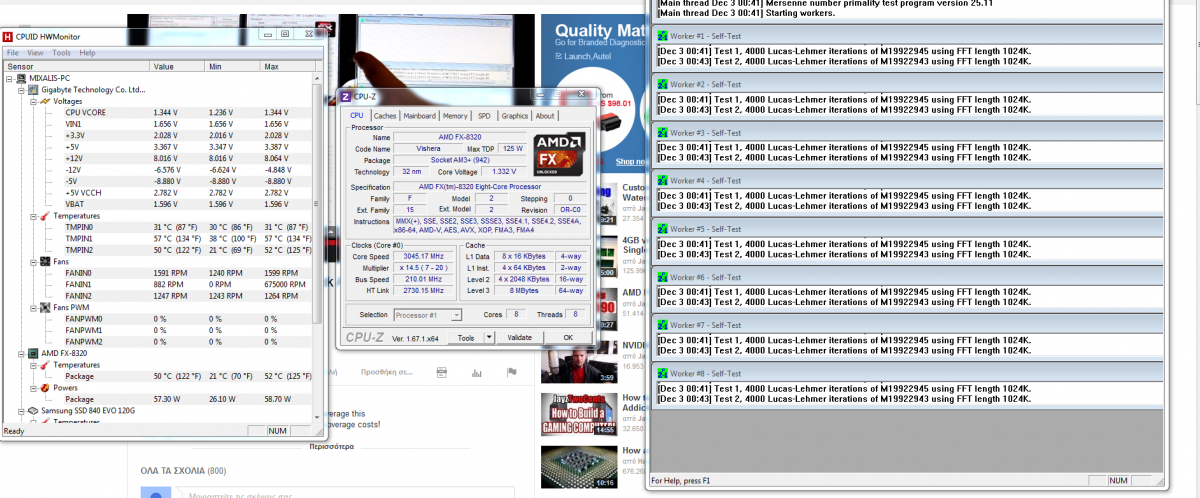Screen dimensions: 1200x498
Task: Click the Worker #2 Self-Test window icon
Action: click(661, 84)
